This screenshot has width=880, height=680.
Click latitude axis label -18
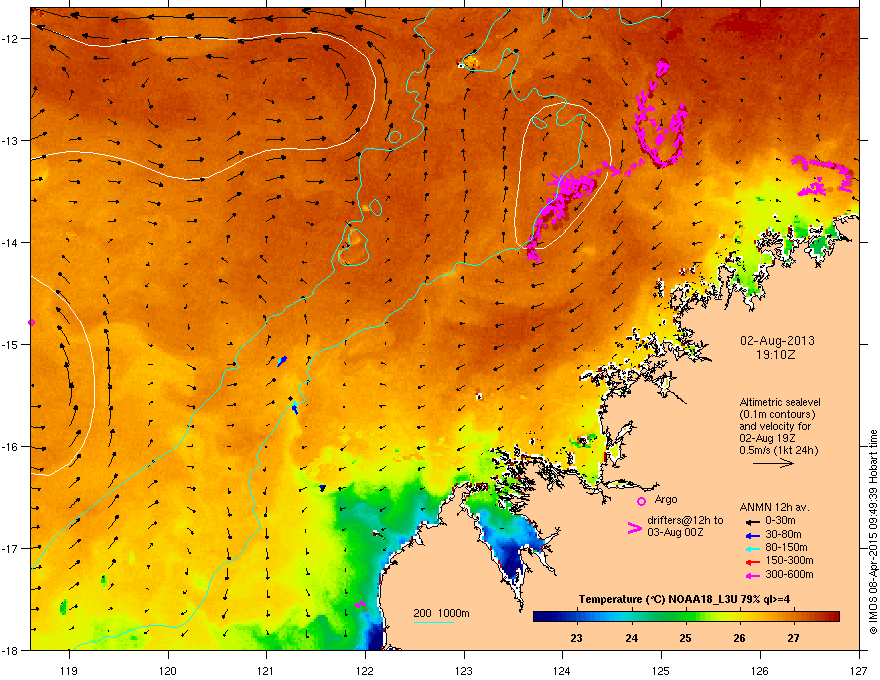[x=11, y=650]
